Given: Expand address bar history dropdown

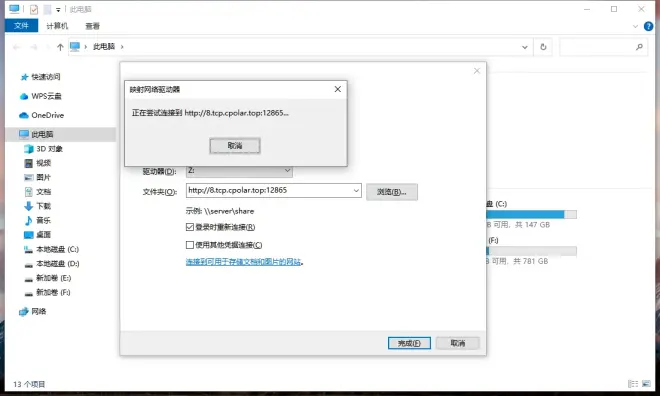Looking at the screenshot, I should pyautogui.click(x=525, y=47).
